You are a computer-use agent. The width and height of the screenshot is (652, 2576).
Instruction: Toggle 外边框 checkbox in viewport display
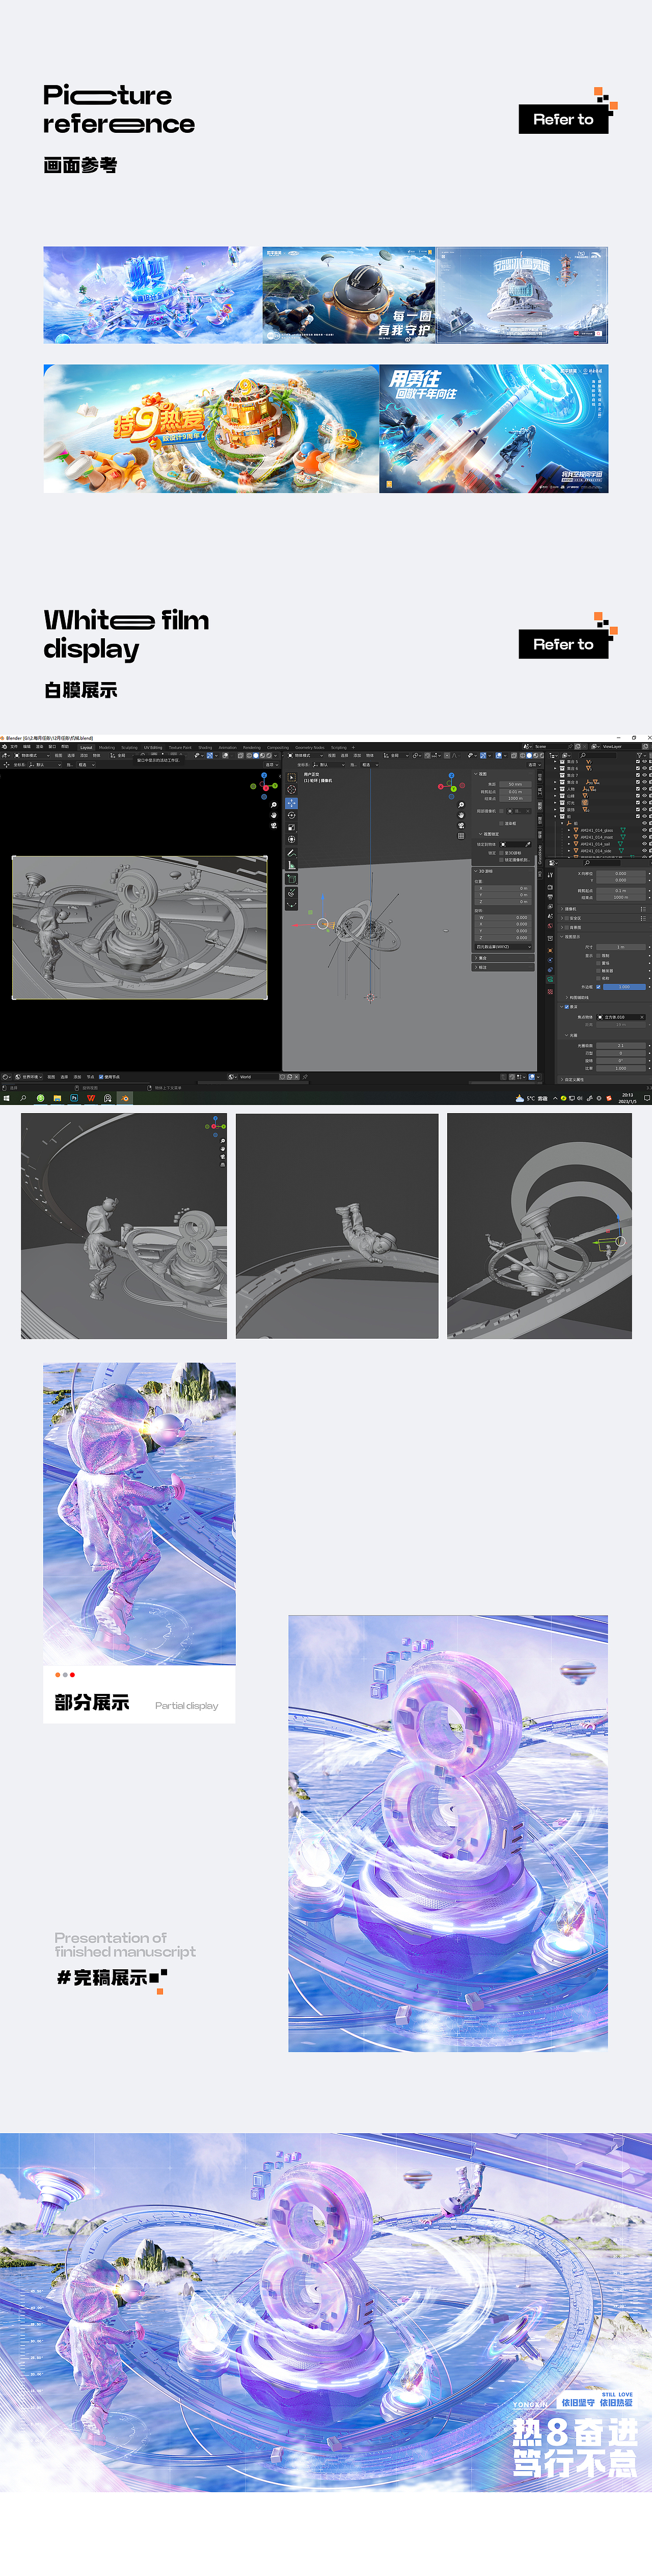[x=598, y=987]
